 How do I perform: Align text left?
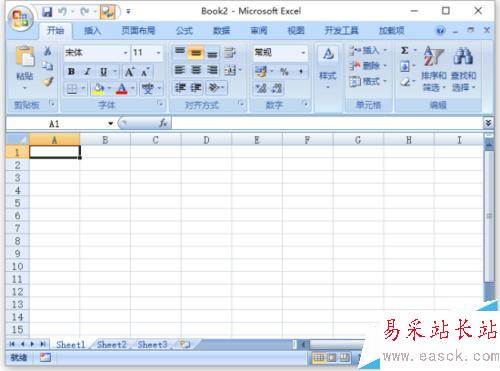(x=180, y=70)
